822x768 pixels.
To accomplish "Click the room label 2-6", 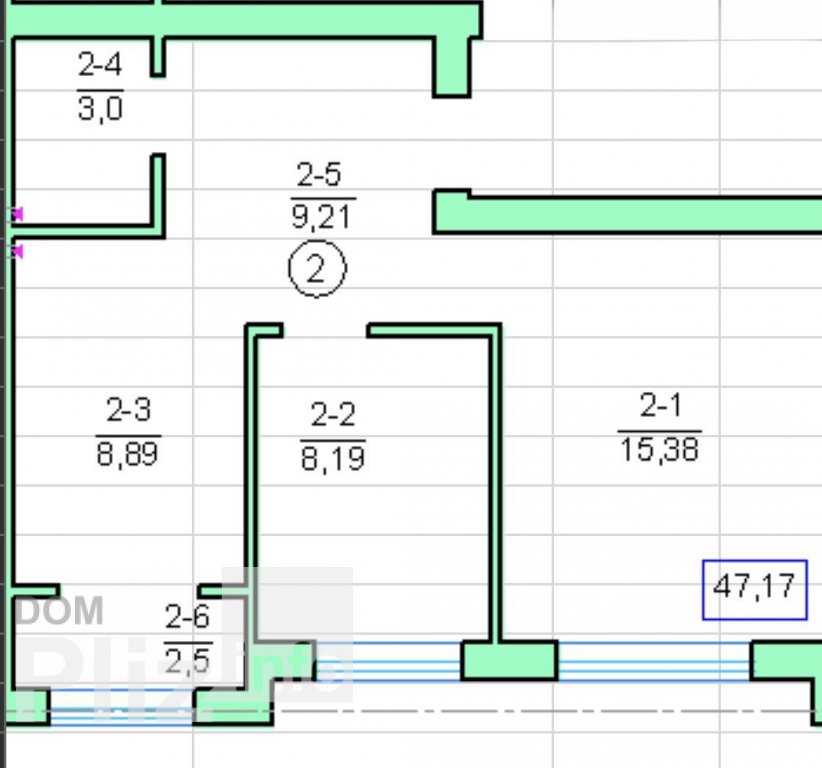I will click(x=188, y=616).
